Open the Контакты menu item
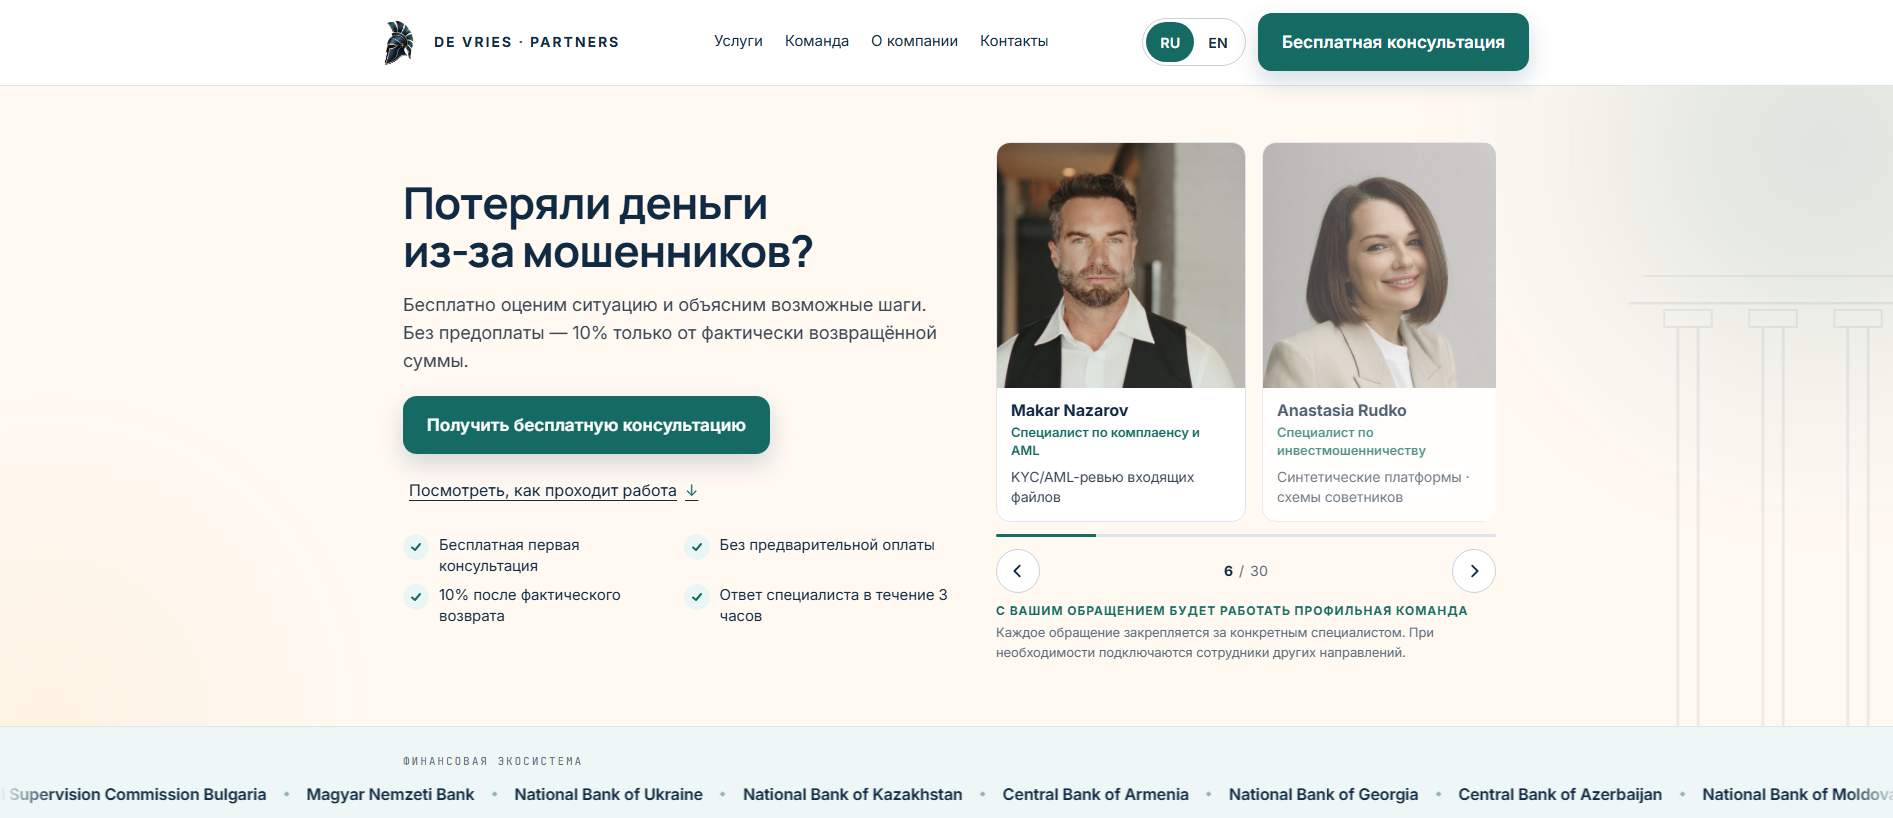 pos(1014,41)
